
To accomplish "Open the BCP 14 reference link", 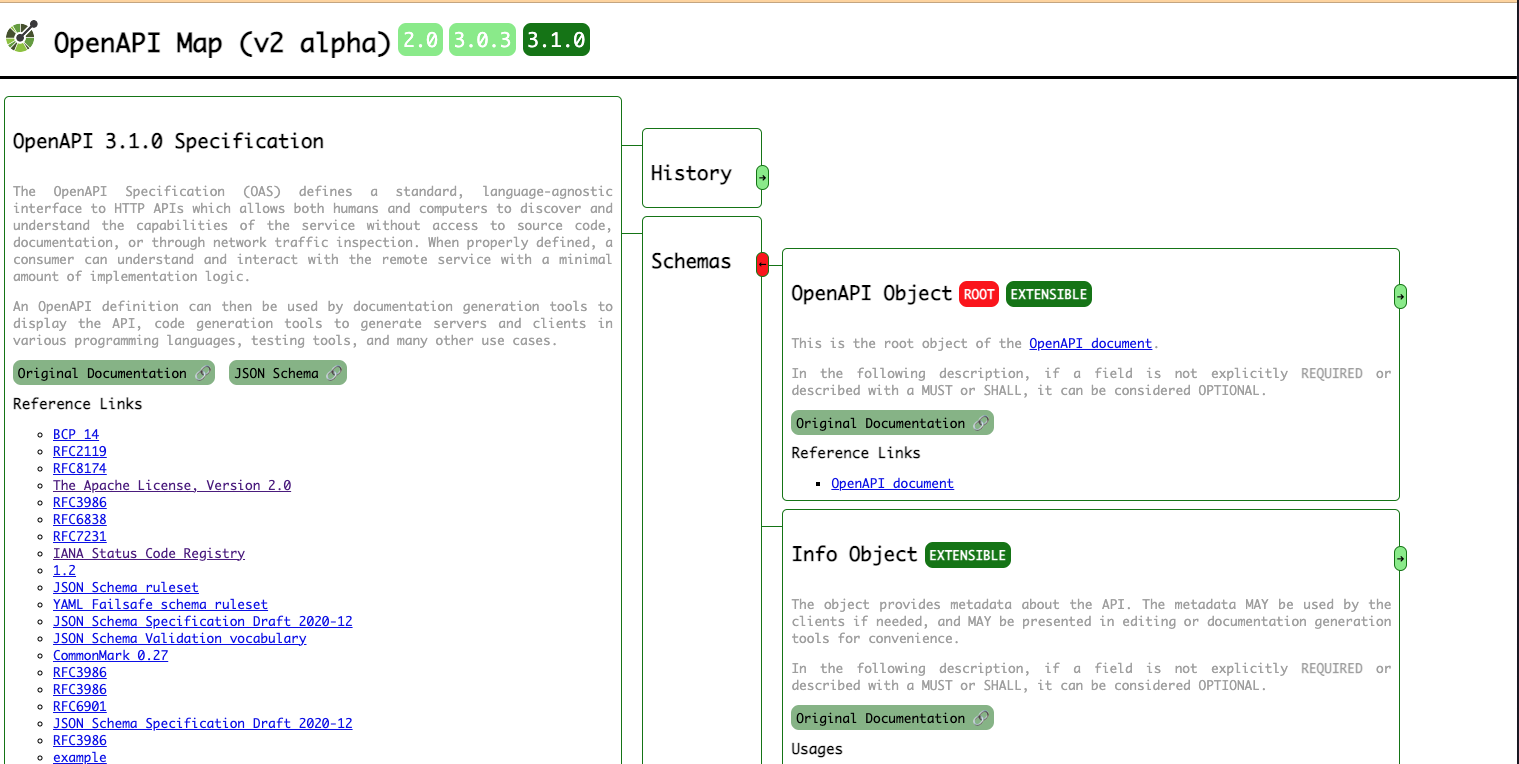I will (x=76, y=434).
